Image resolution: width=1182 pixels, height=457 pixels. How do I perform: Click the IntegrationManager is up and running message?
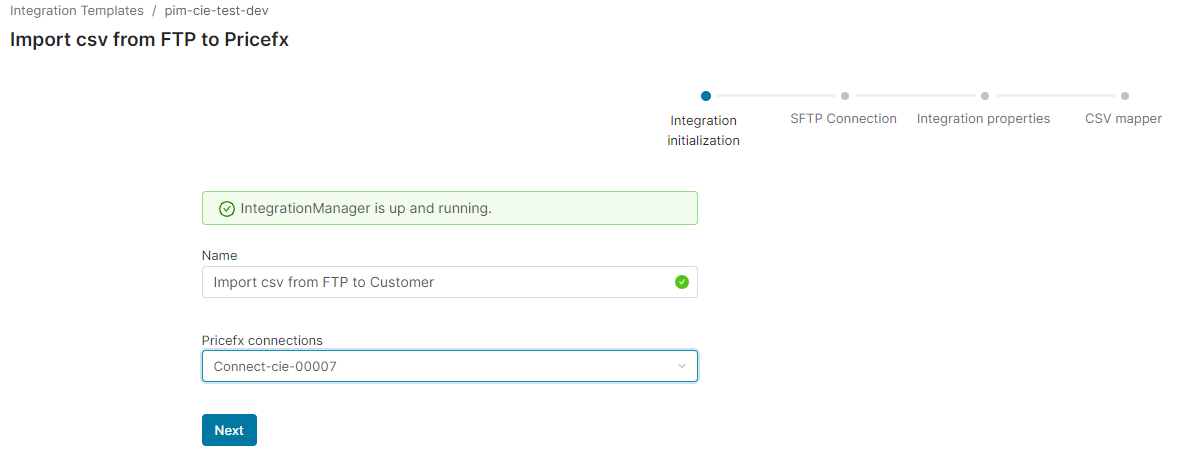pos(366,209)
